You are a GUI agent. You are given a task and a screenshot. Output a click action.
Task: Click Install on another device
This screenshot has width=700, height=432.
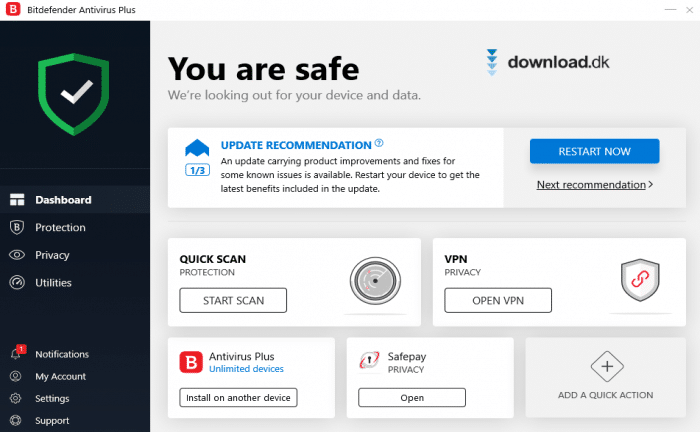pos(238,398)
